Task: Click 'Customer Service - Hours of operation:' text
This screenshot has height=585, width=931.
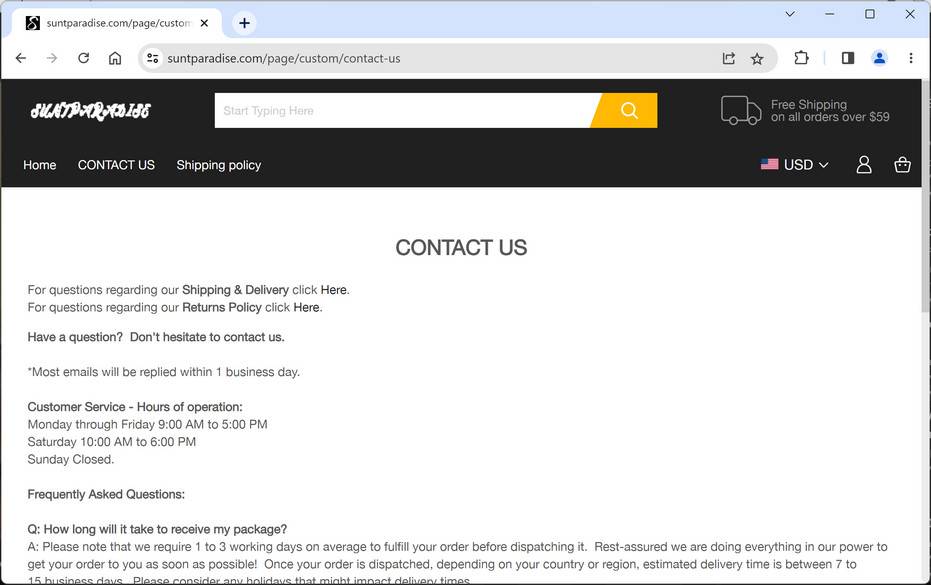Action: (x=135, y=407)
